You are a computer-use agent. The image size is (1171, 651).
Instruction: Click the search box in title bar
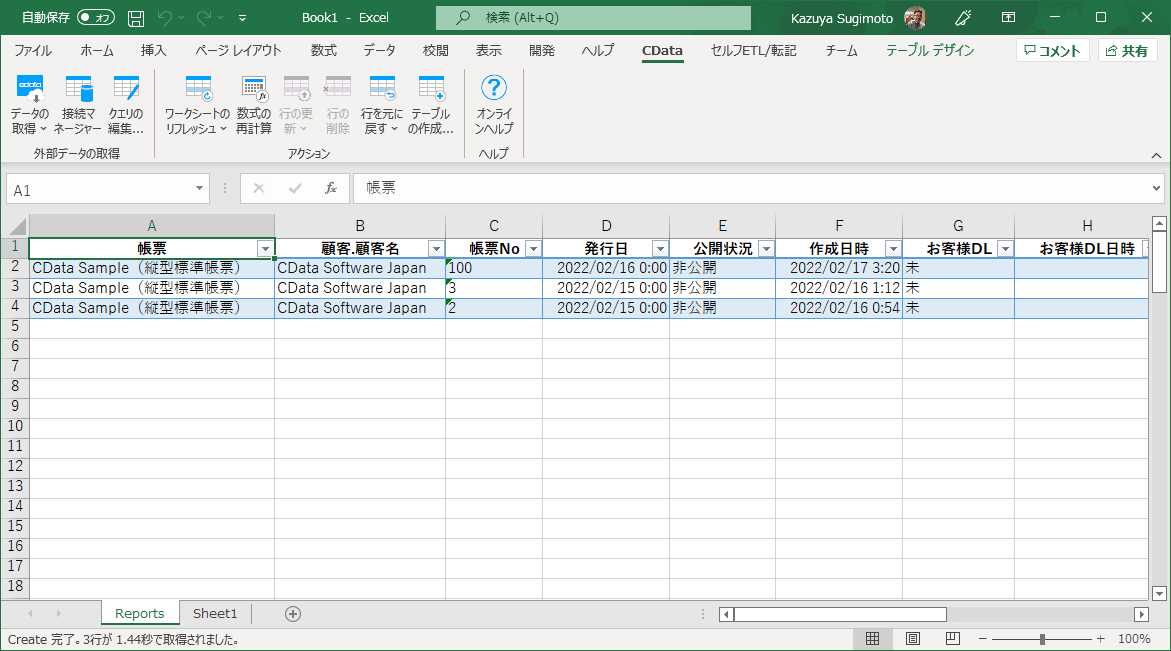click(x=593, y=18)
